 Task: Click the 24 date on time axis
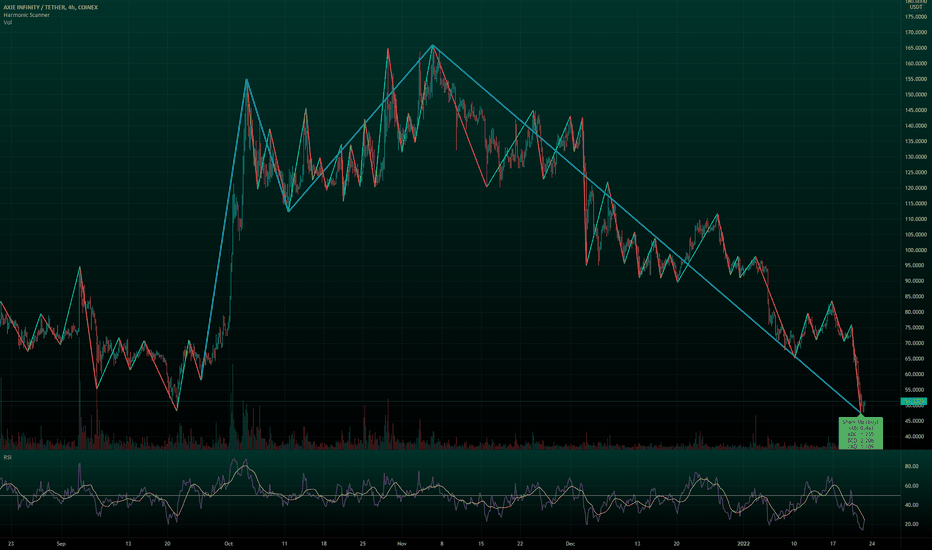point(871,543)
